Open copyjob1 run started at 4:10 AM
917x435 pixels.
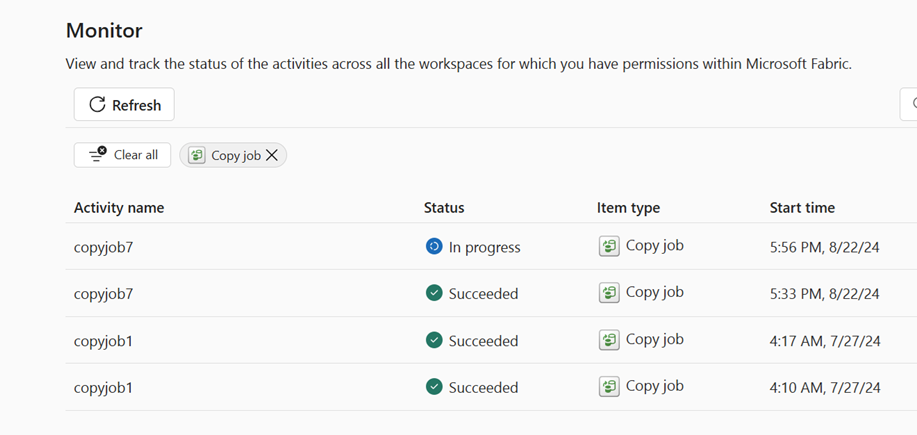(x=103, y=388)
